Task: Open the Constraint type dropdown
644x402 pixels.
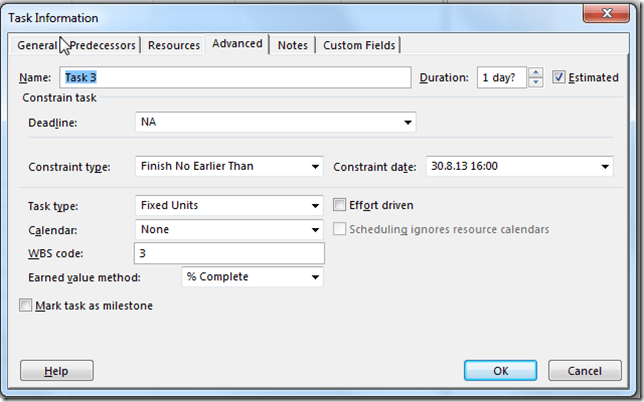Action: [315, 167]
